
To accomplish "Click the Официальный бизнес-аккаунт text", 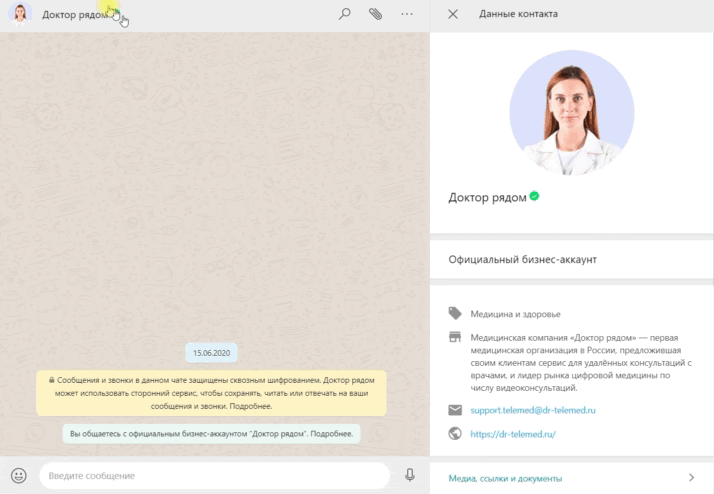I will point(522,260).
